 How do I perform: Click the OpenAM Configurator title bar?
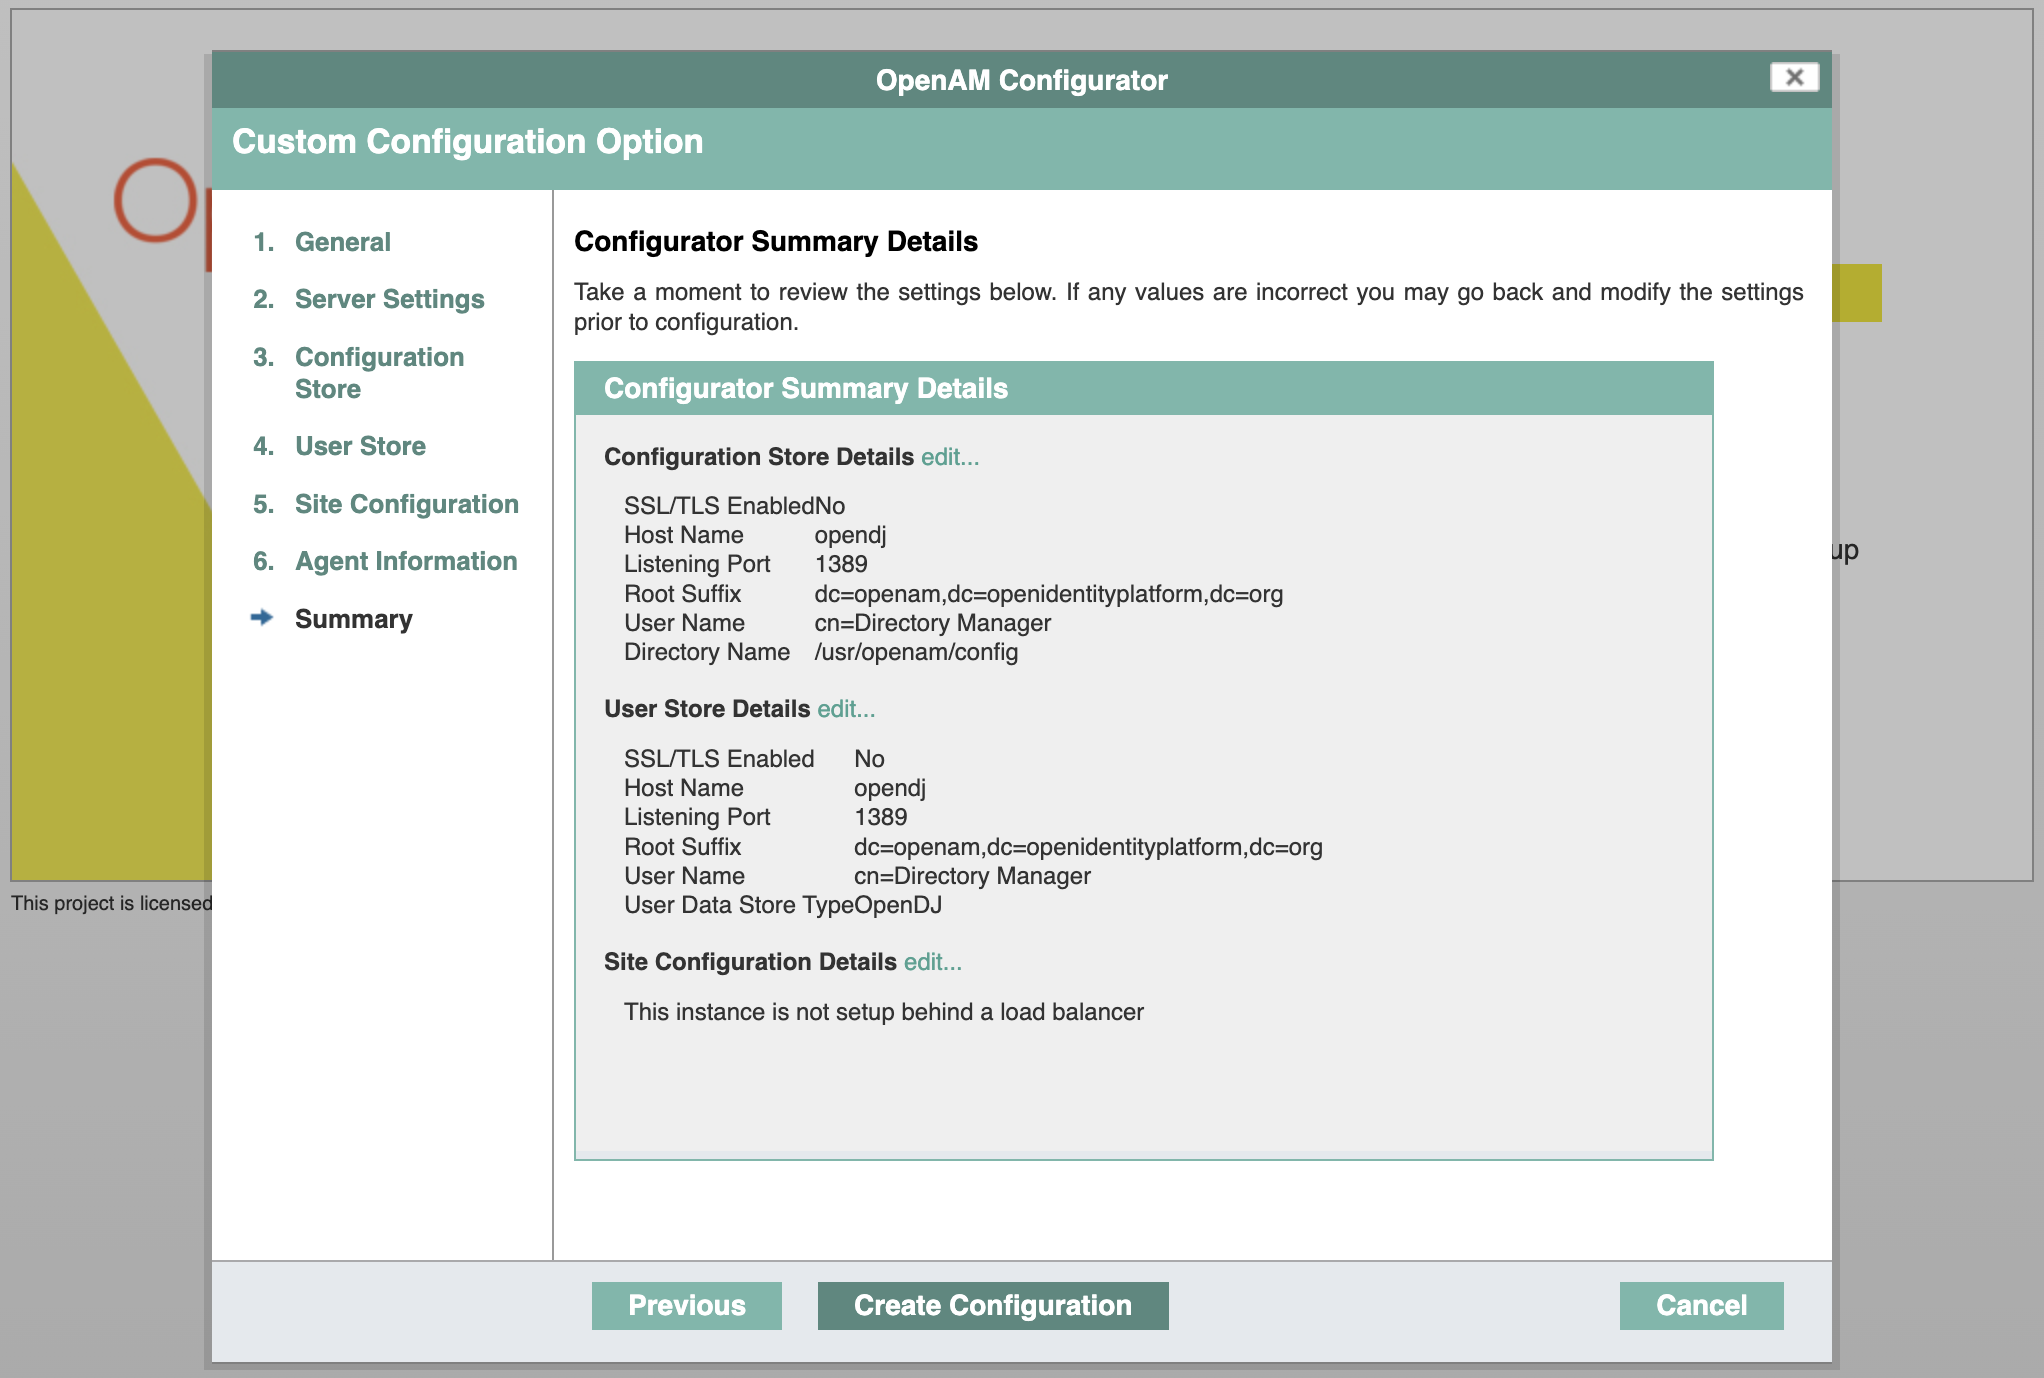click(1020, 80)
